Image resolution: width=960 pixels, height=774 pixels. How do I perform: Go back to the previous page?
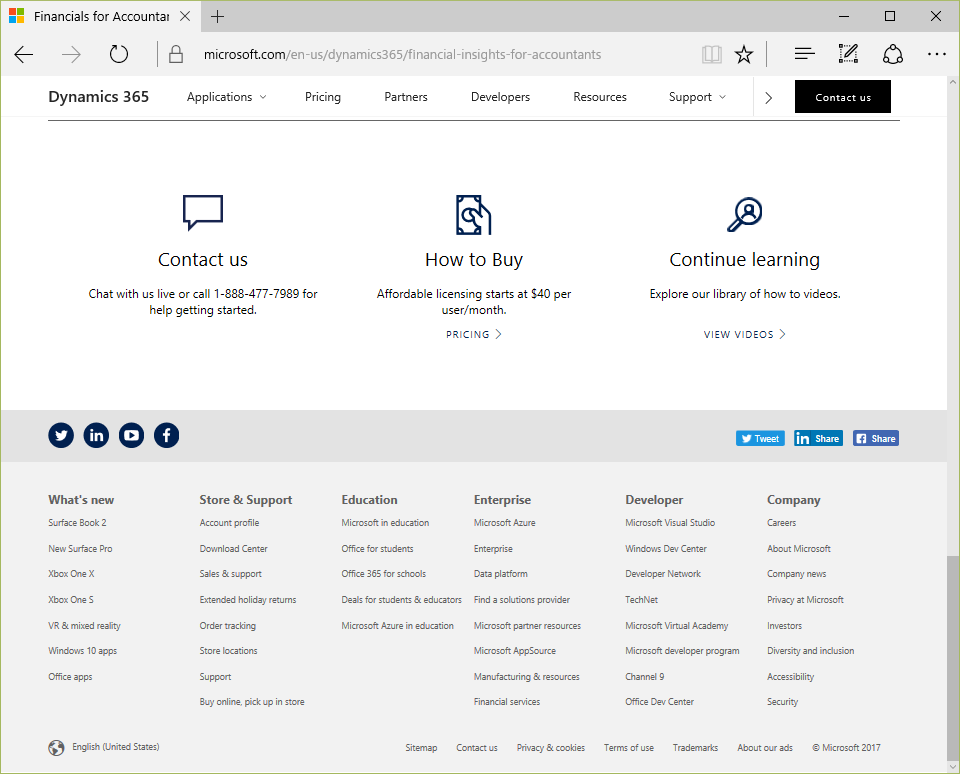pyautogui.click(x=23, y=54)
